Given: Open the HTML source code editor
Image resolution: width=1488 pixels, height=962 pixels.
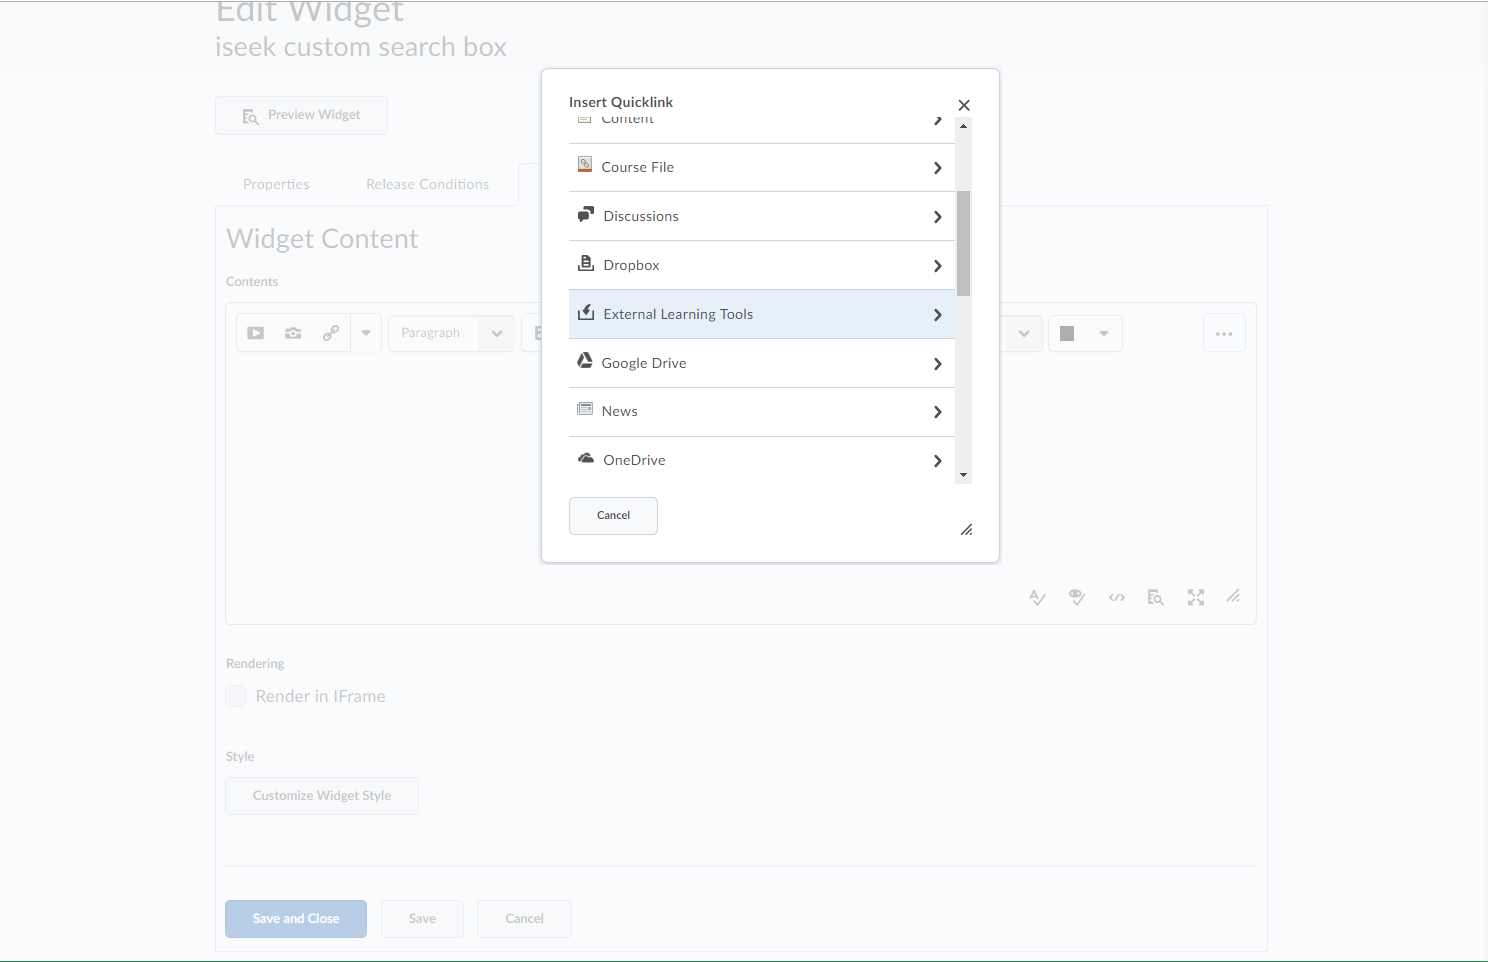Looking at the screenshot, I should [x=1117, y=597].
